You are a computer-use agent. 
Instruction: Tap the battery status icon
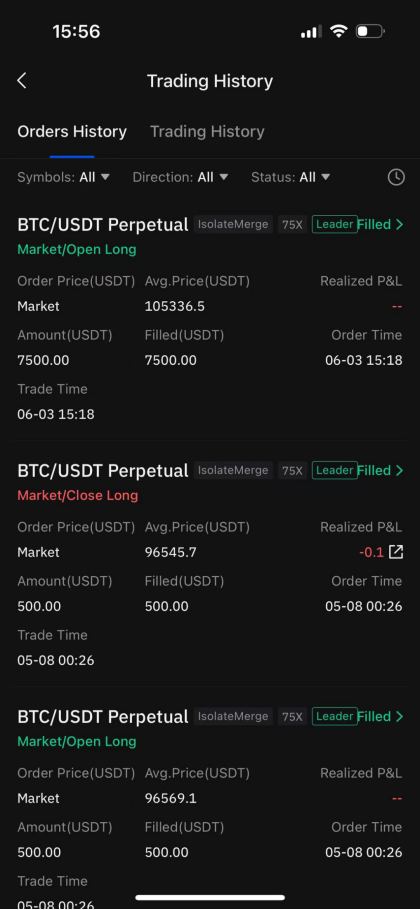click(x=370, y=31)
